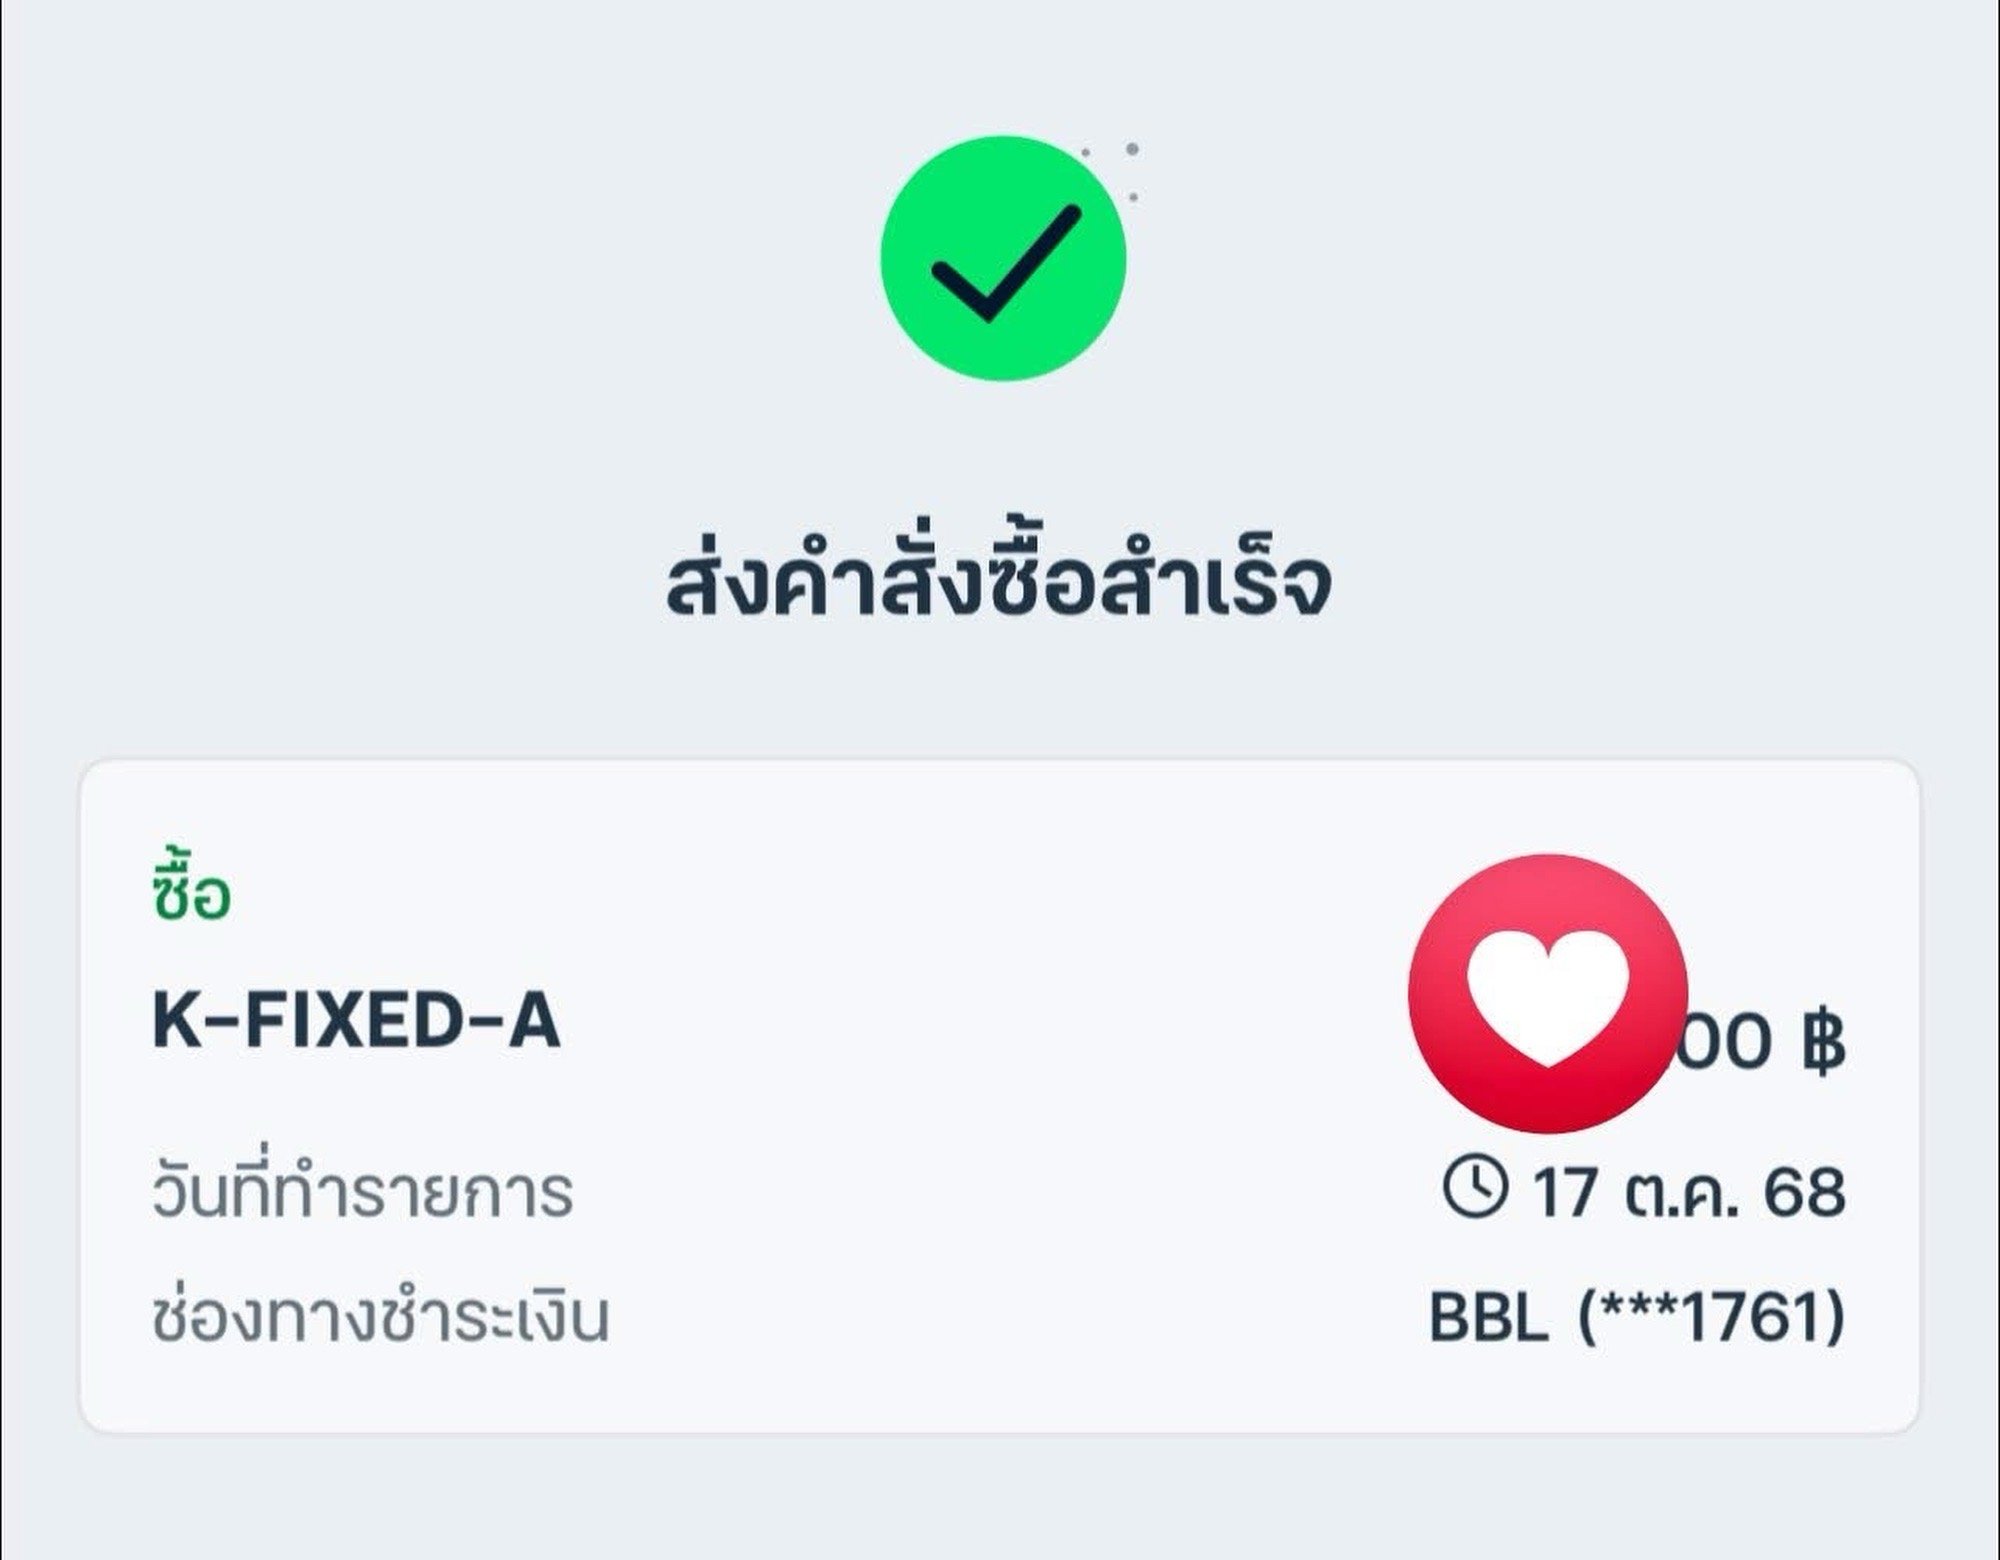This screenshot has height=1560, width=2000.
Task: Open the K-FIXED-A fund name
Action: coord(356,1021)
